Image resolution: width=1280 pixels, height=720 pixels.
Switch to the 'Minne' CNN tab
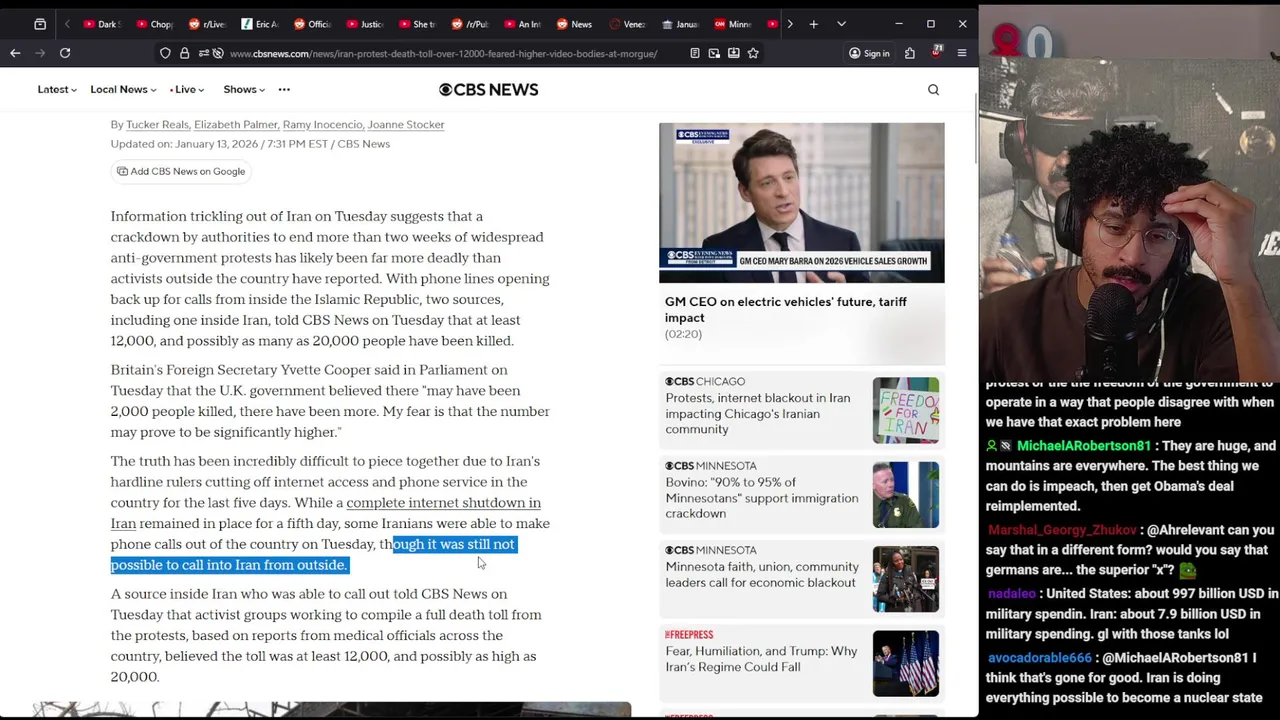(733, 24)
